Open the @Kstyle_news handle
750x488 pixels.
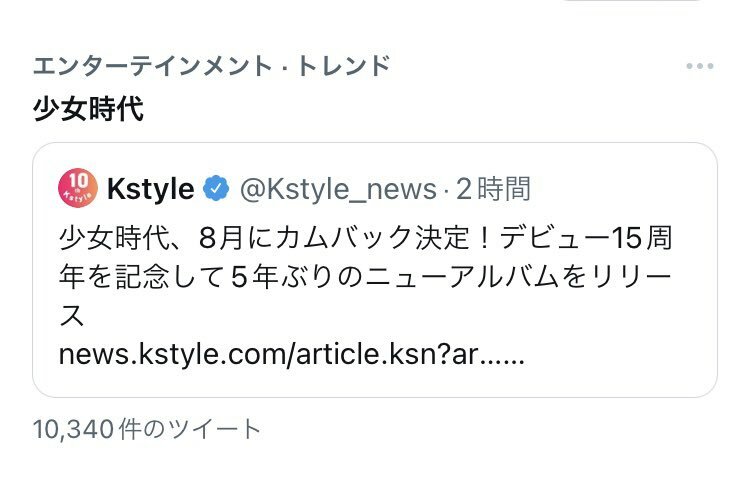click(339, 189)
